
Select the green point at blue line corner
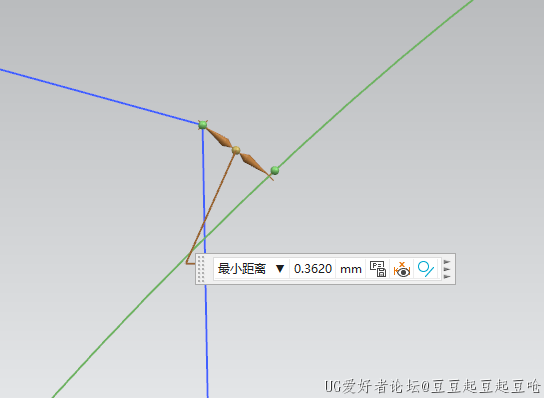(x=203, y=125)
